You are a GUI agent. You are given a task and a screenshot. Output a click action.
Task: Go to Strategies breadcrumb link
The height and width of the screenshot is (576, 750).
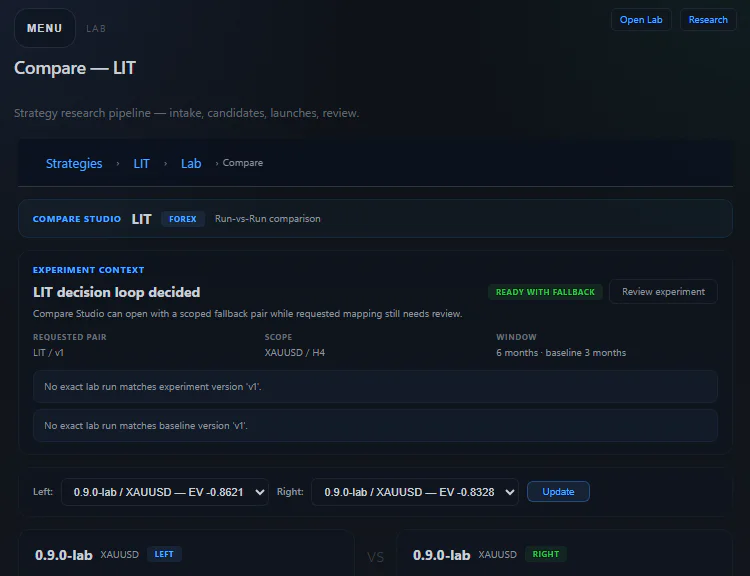pyautogui.click(x=74, y=164)
